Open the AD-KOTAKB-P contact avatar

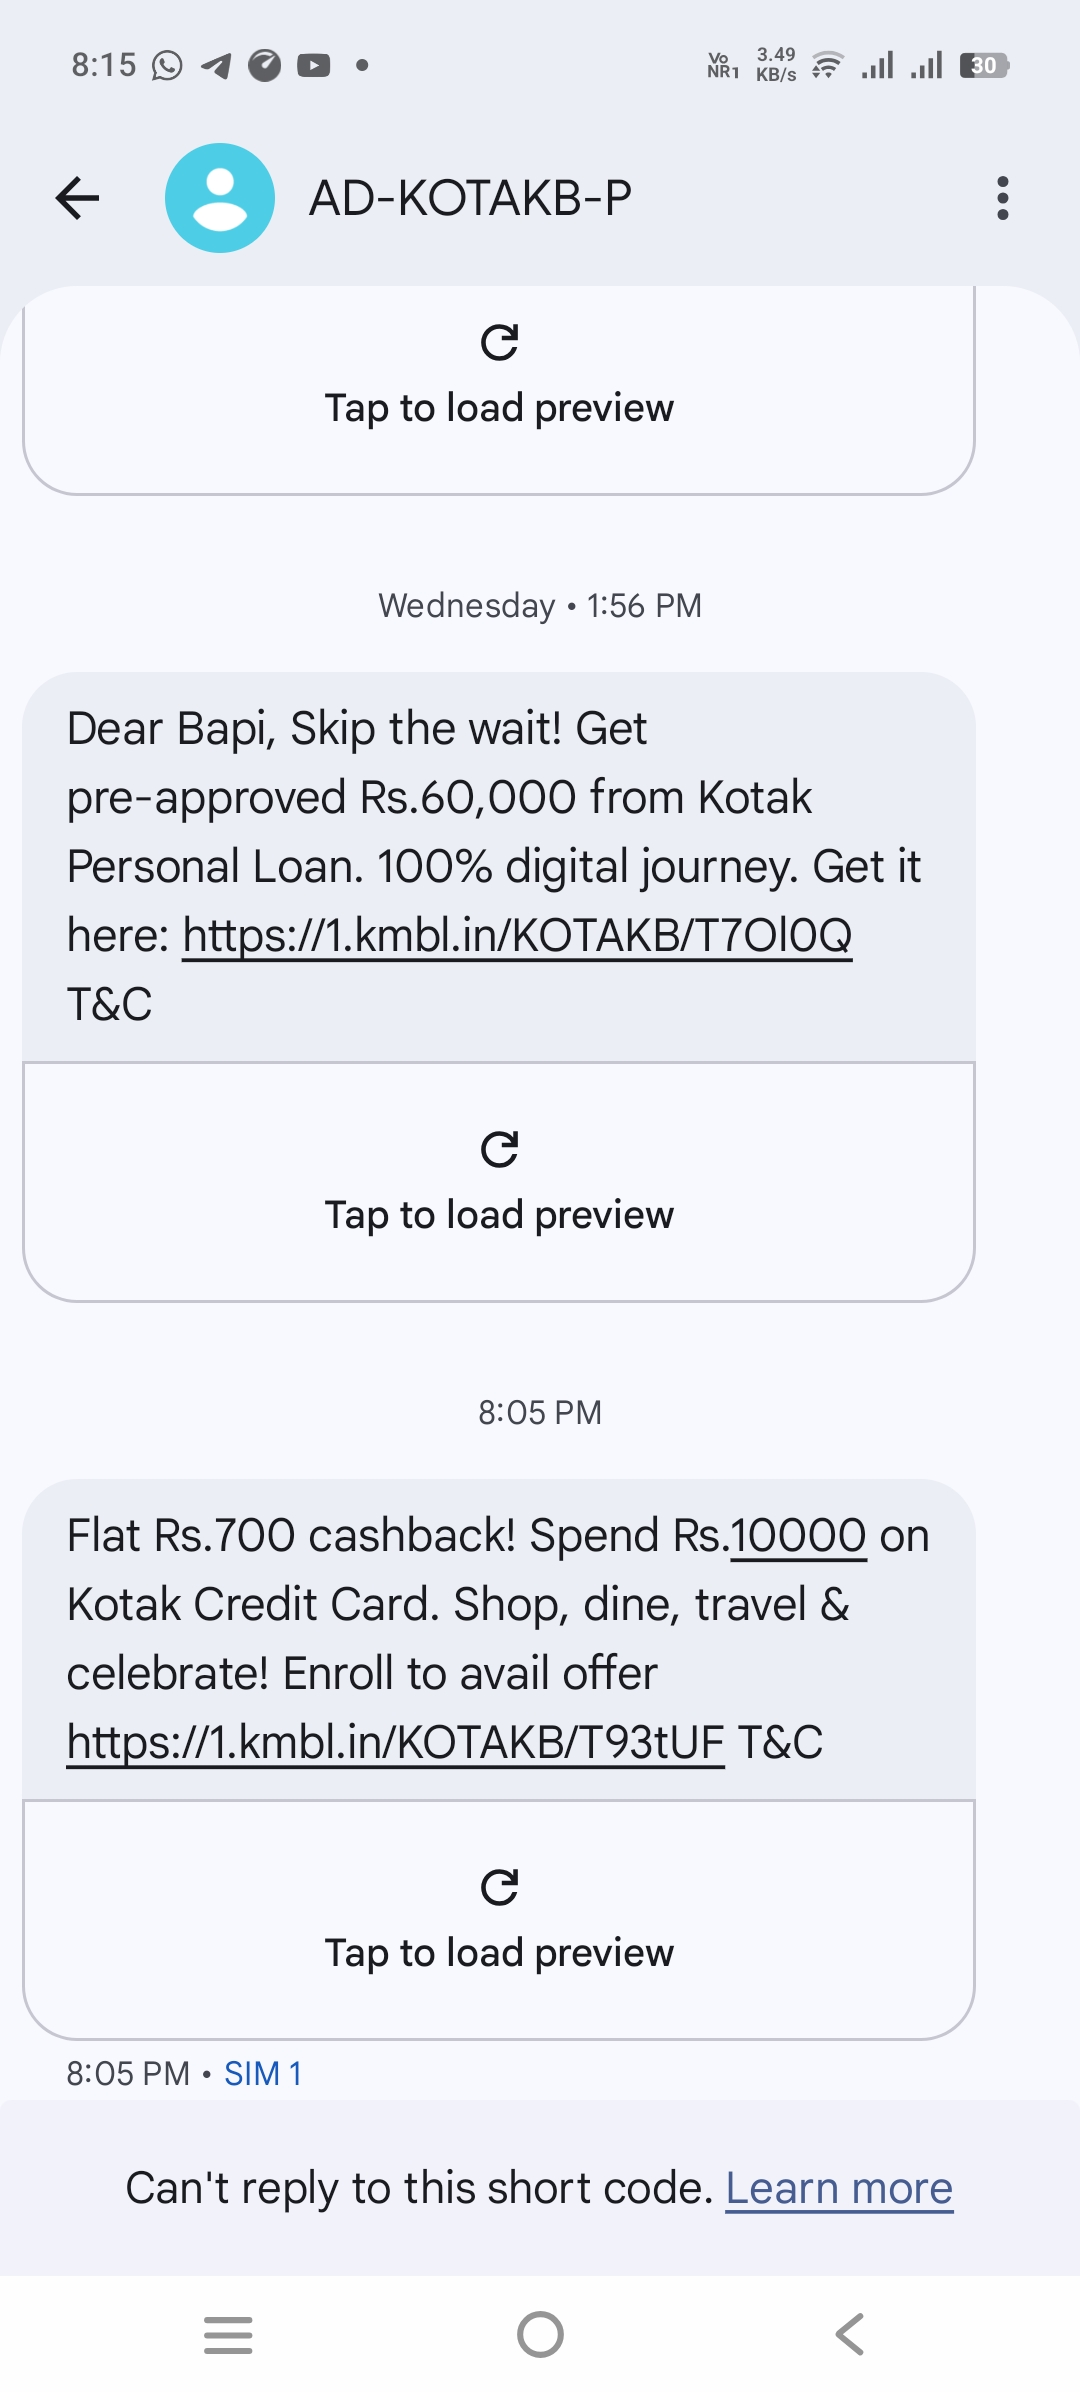pyautogui.click(x=220, y=198)
